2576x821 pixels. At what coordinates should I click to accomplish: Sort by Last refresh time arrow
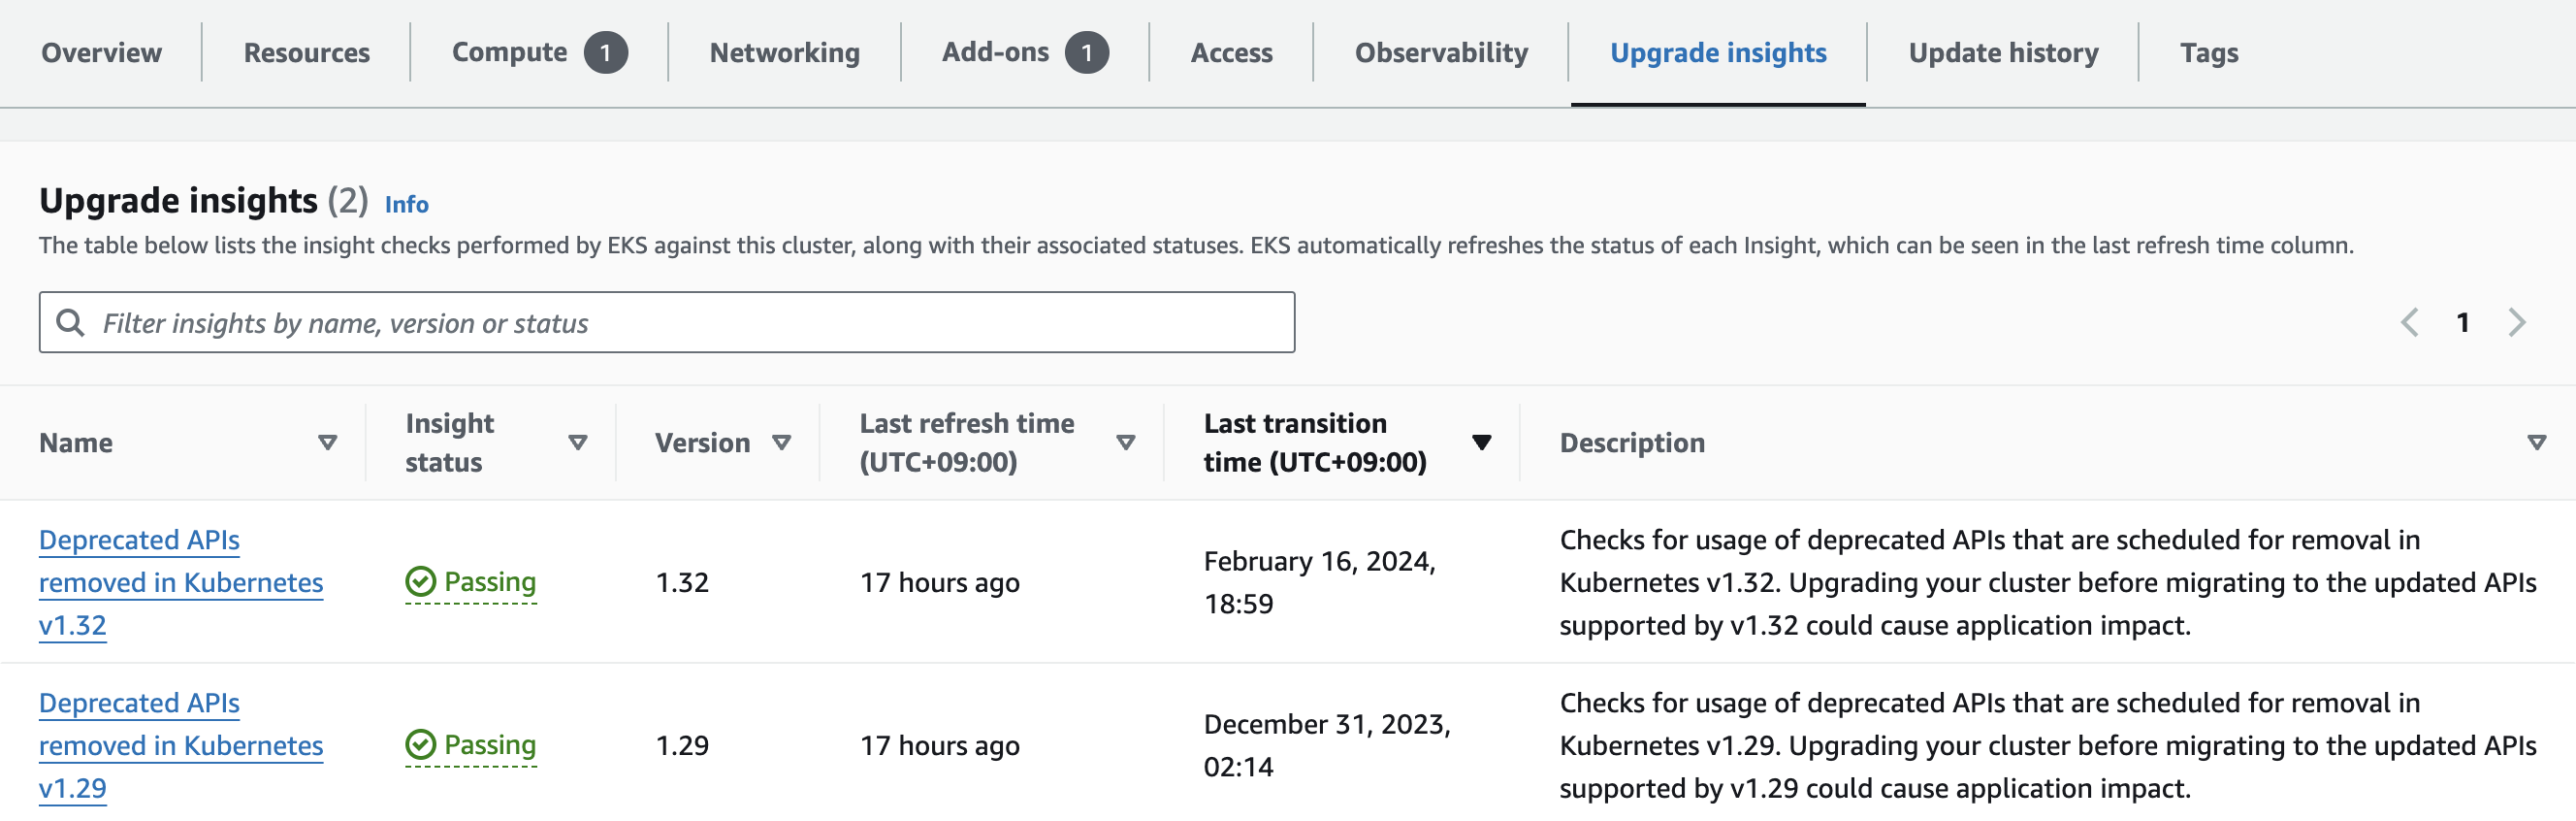[1125, 443]
